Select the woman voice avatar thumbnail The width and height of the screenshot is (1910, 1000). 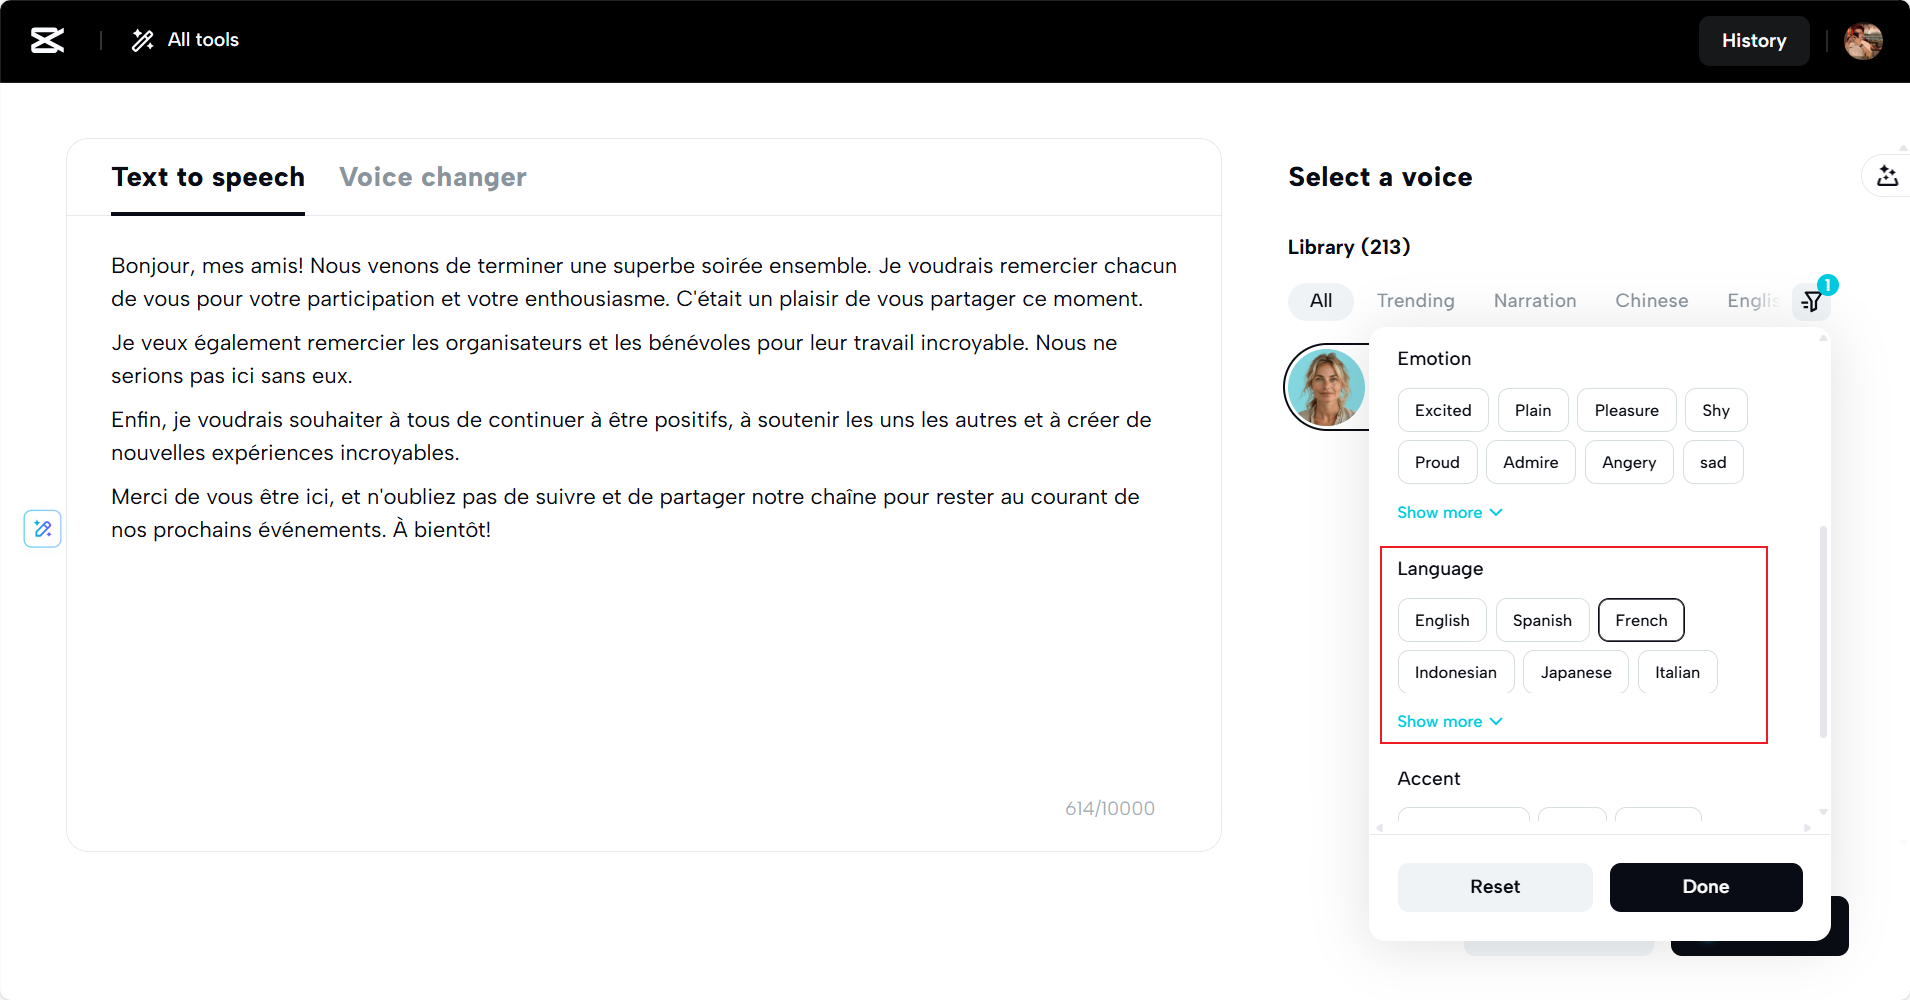tap(1326, 387)
